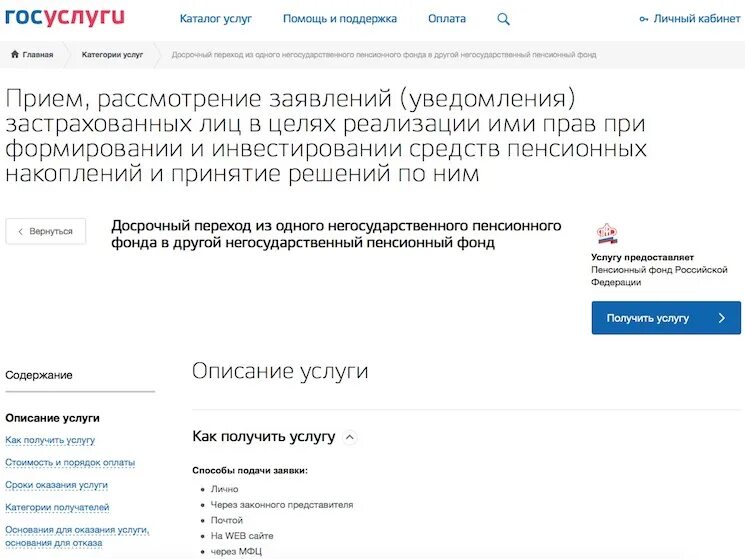745x559 pixels.
Task: Click the Вернуться button
Action: point(46,231)
